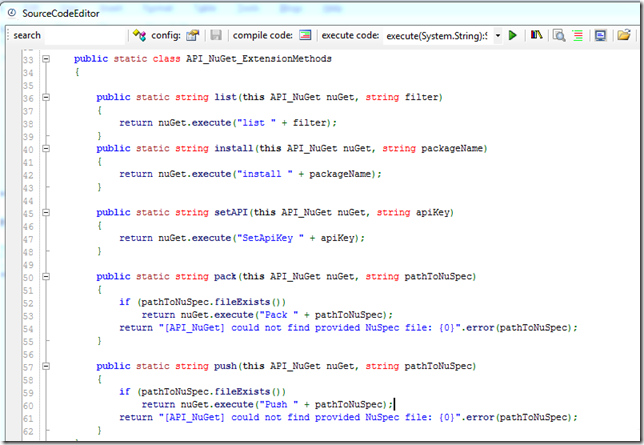Collapse the setAPI method at line 45

click(46, 212)
